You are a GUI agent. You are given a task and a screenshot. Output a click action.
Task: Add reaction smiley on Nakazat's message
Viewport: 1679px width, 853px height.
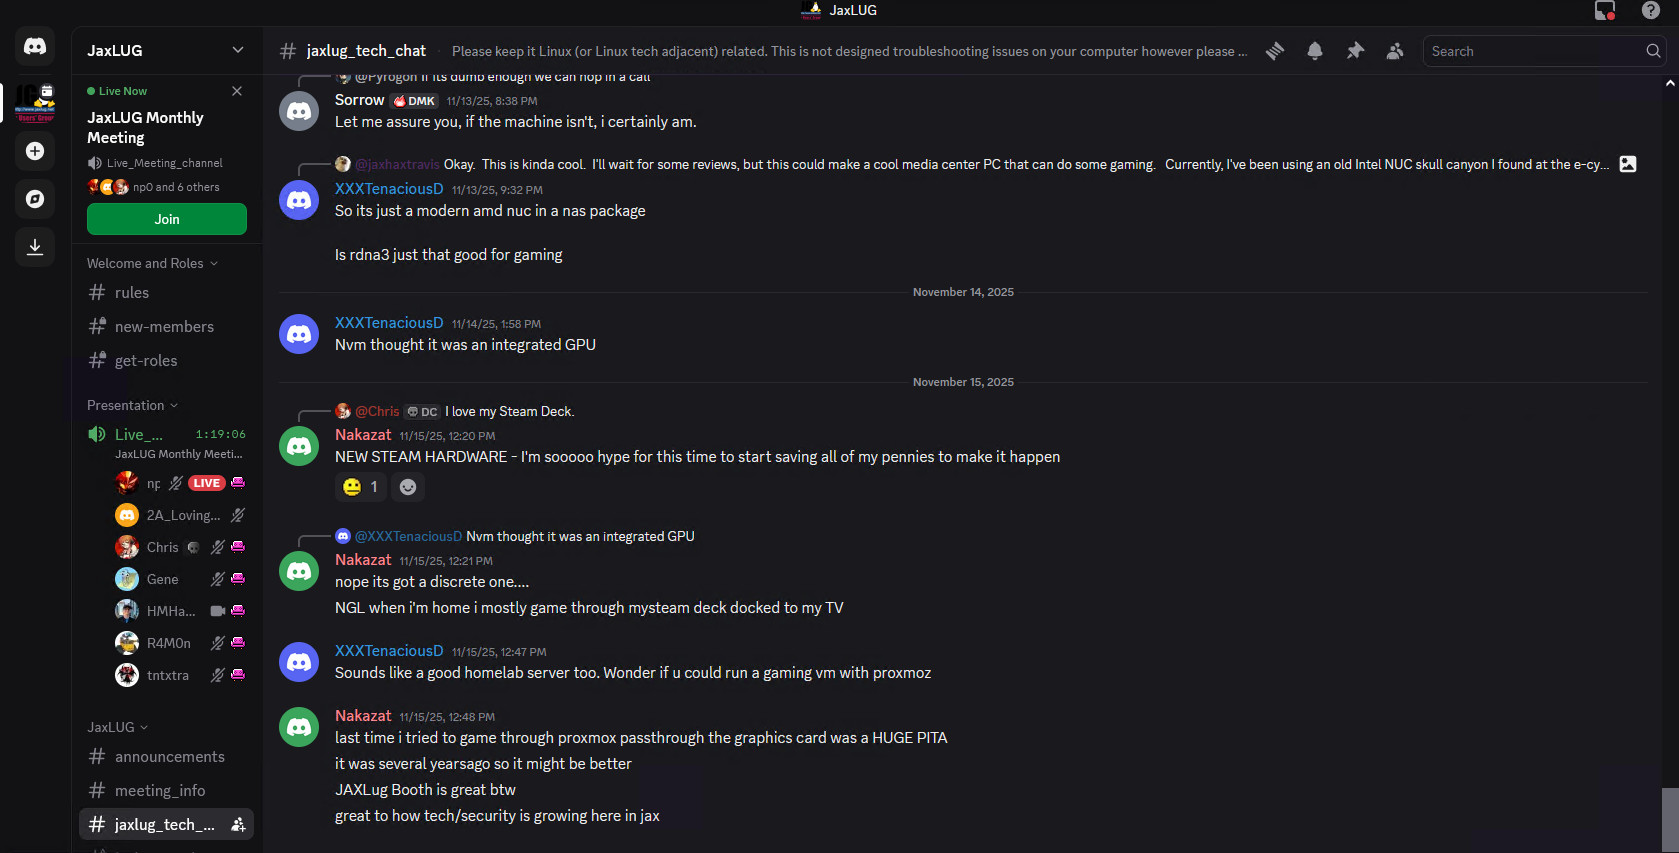(408, 487)
